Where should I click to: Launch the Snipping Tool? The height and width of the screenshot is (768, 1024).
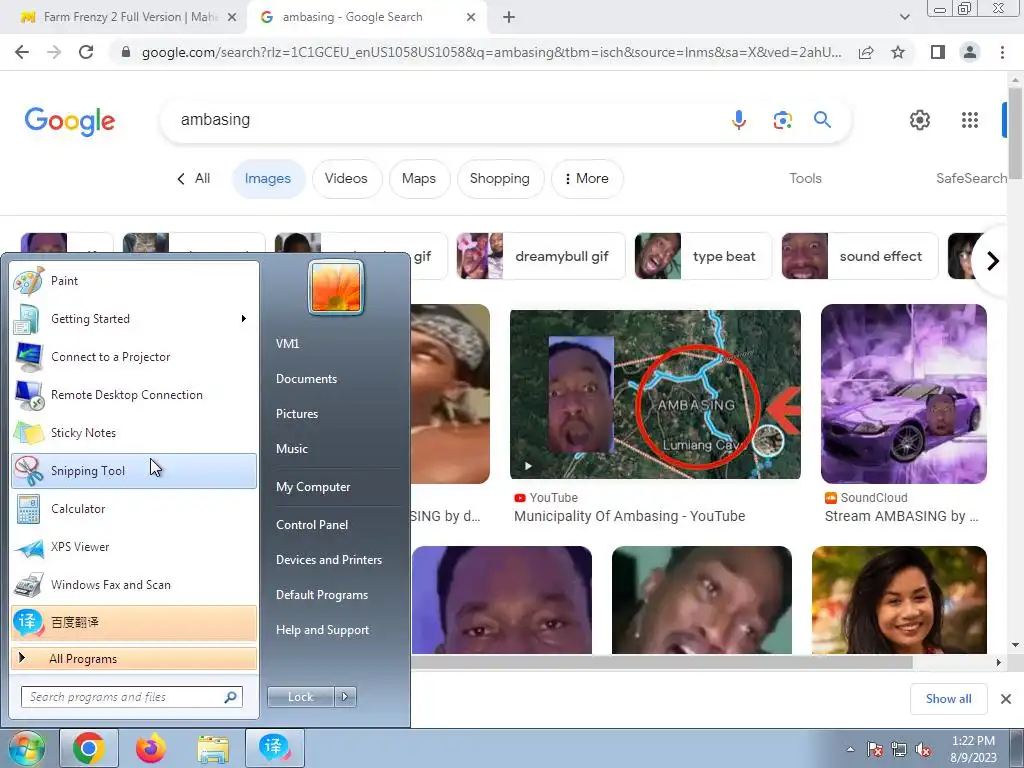134,471
